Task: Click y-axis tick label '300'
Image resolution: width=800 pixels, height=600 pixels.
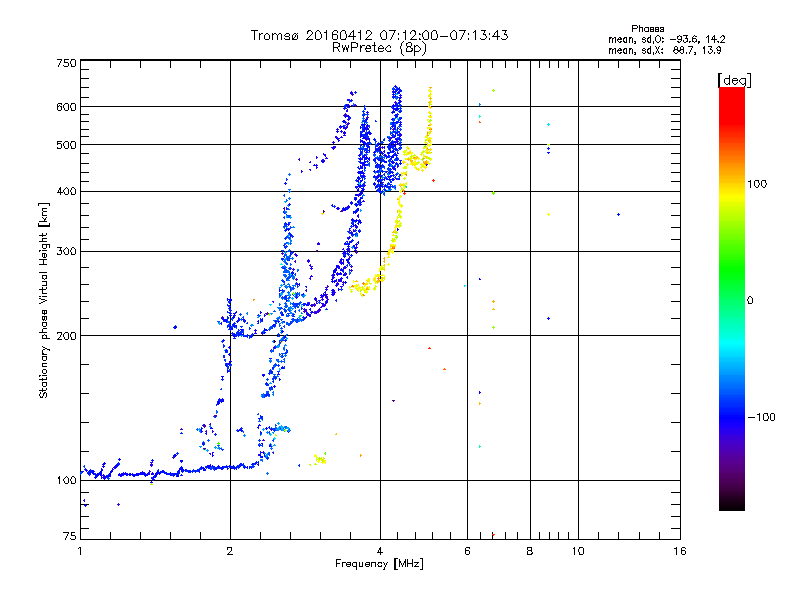Action: click(66, 252)
